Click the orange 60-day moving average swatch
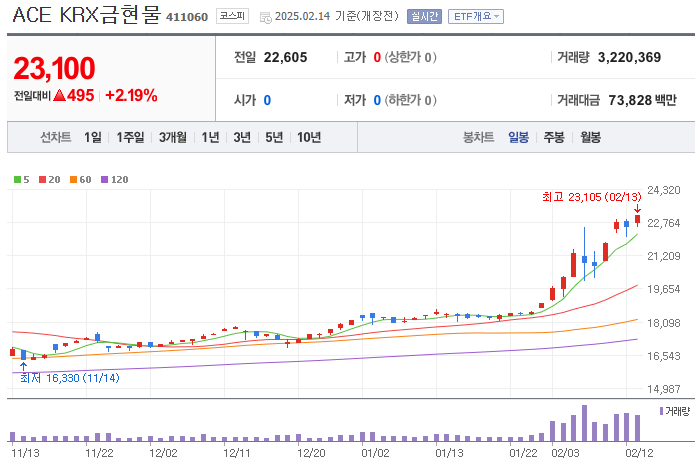The image size is (695, 464). pyautogui.click(x=74, y=179)
